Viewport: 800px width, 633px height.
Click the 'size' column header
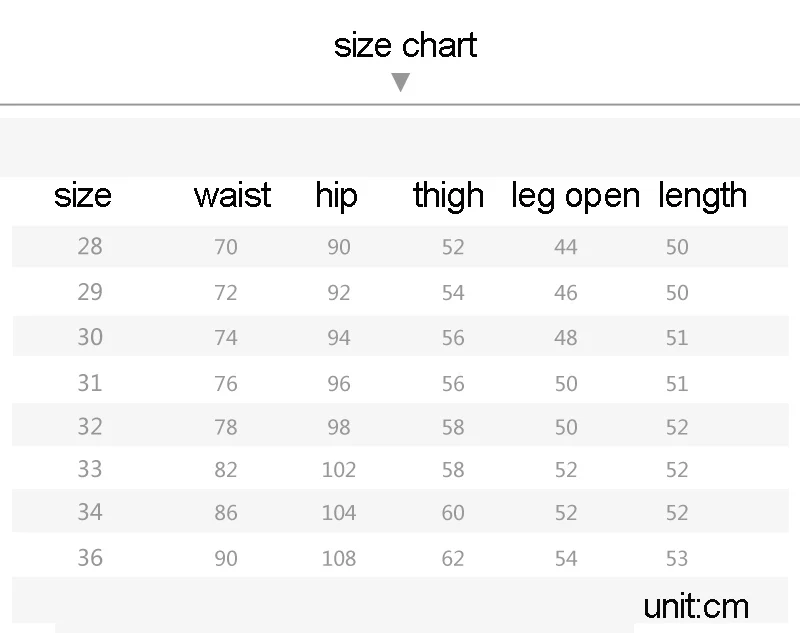pos(83,196)
